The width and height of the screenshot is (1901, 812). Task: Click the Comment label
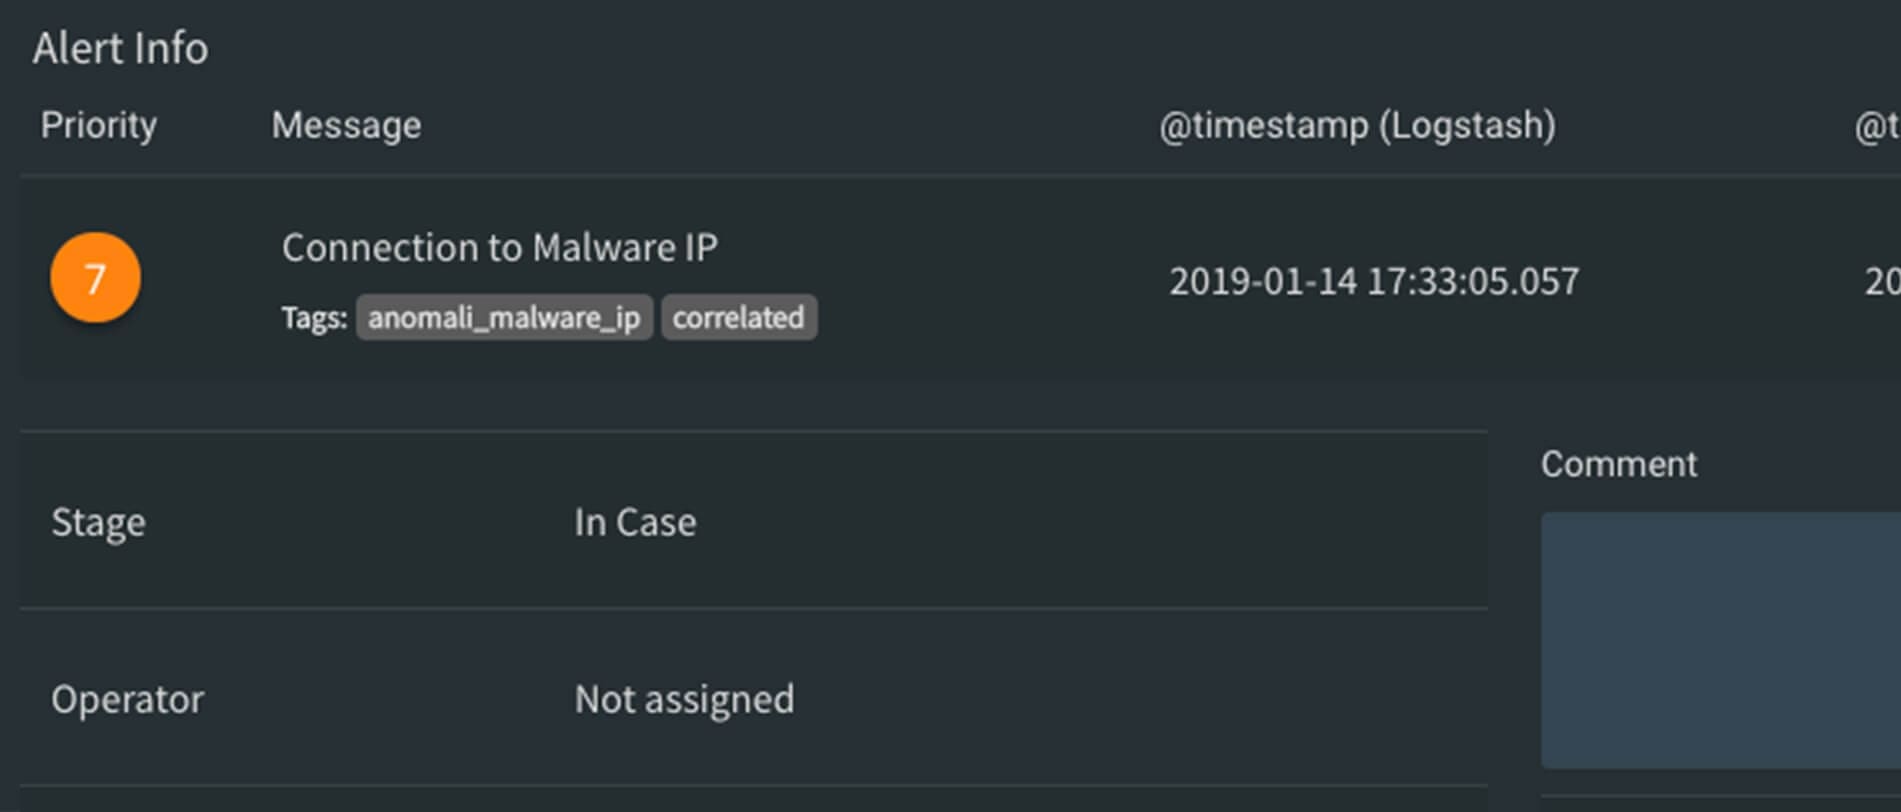tap(1618, 464)
